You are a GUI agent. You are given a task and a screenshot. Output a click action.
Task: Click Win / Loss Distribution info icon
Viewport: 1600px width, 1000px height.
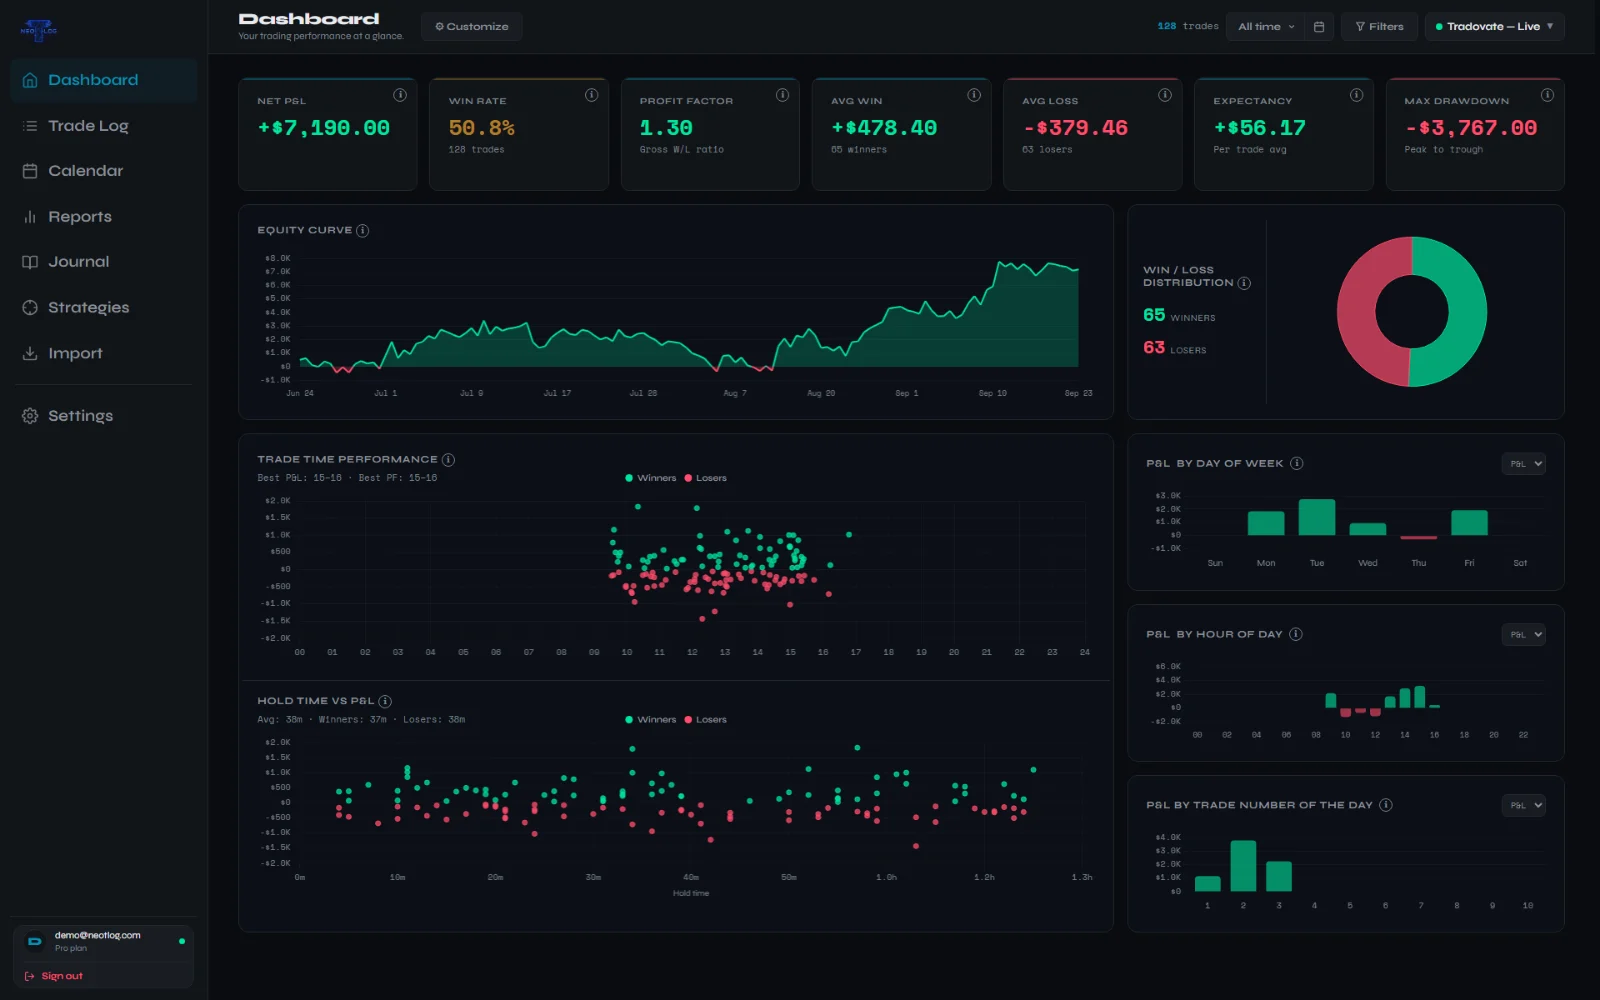point(1244,283)
